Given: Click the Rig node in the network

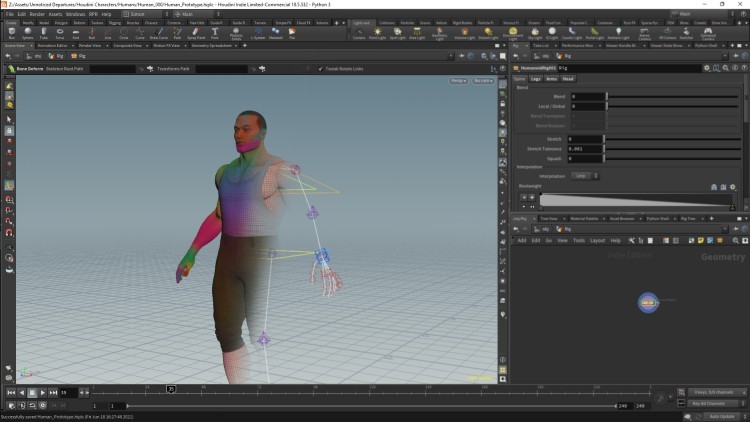Looking at the screenshot, I should [647, 300].
